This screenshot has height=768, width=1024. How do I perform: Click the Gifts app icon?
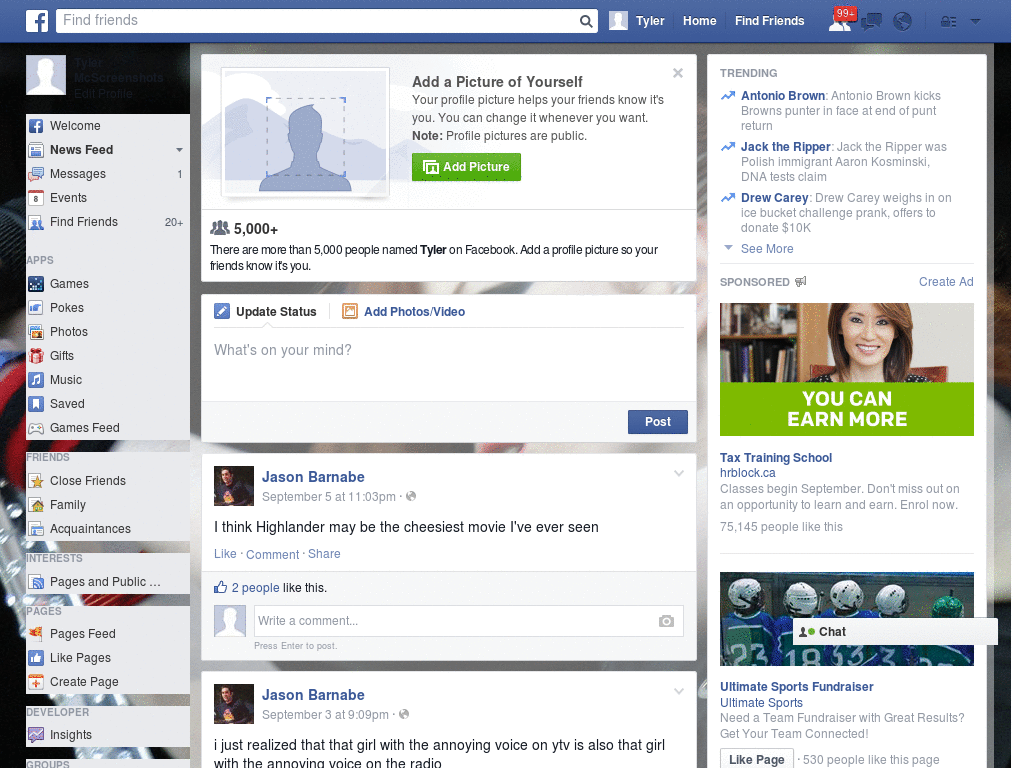tap(36, 356)
